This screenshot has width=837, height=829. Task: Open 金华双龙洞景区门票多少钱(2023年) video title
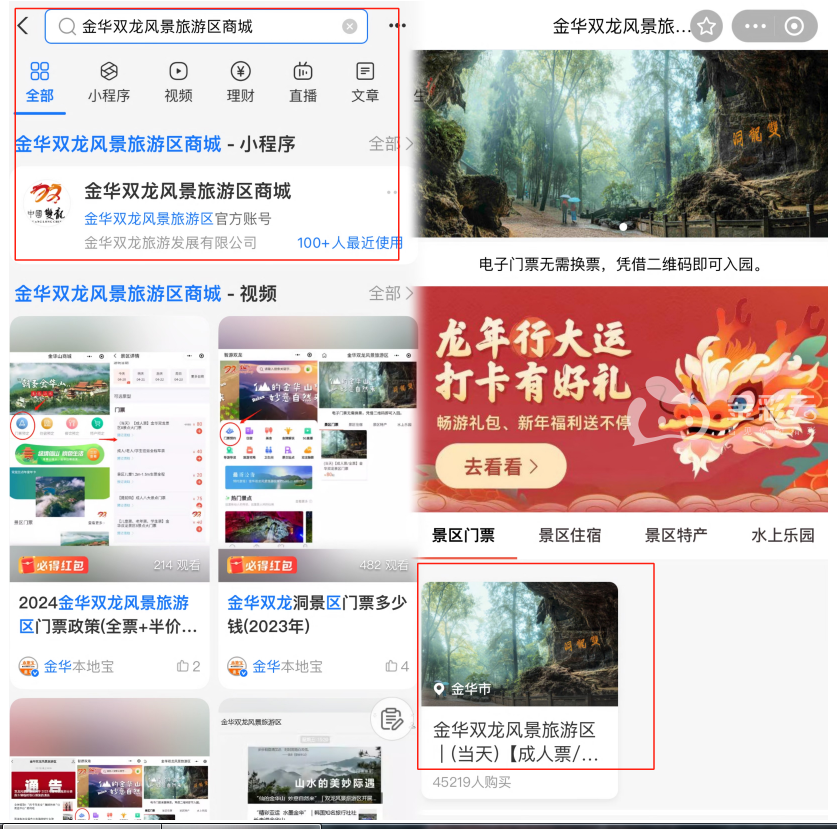[x=317, y=614]
